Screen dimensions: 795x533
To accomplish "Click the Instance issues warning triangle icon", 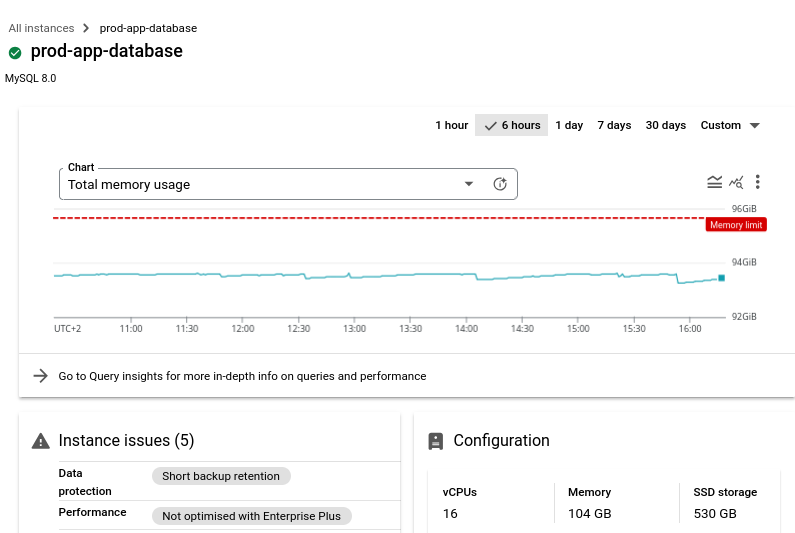I will 40,441.
